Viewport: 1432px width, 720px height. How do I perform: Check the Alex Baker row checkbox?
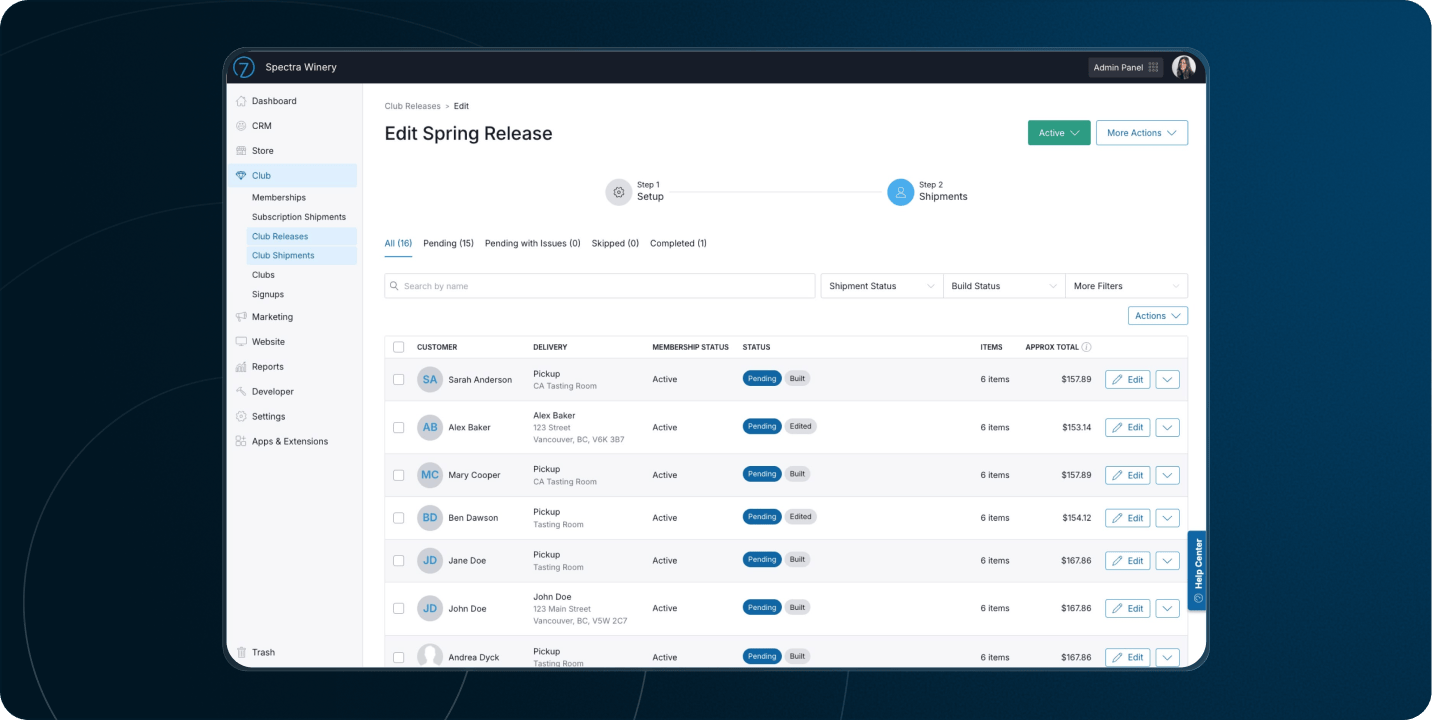pyautogui.click(x=399, y=427)
